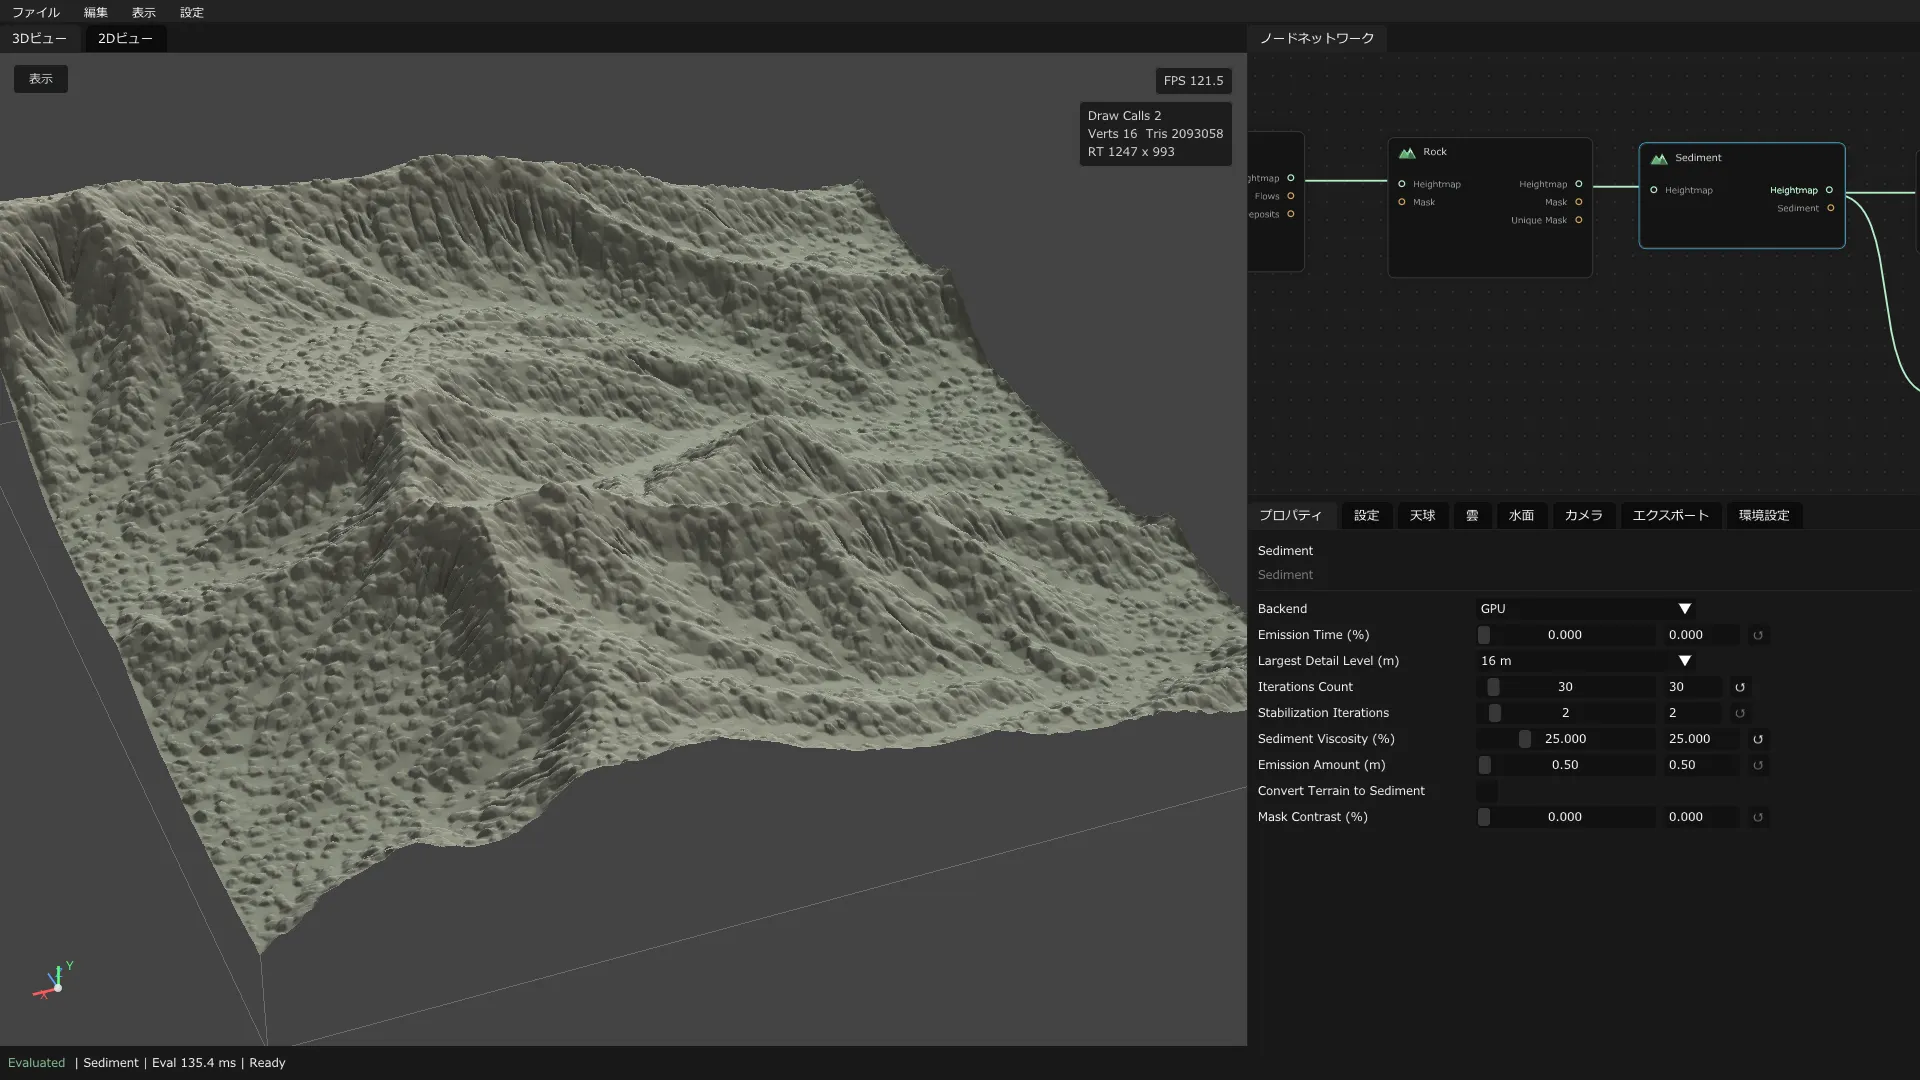The image size is (1920, 1080).
Task: Toggle Convert Terrain to Sediment checkbox
Action: click(1487, 791)
